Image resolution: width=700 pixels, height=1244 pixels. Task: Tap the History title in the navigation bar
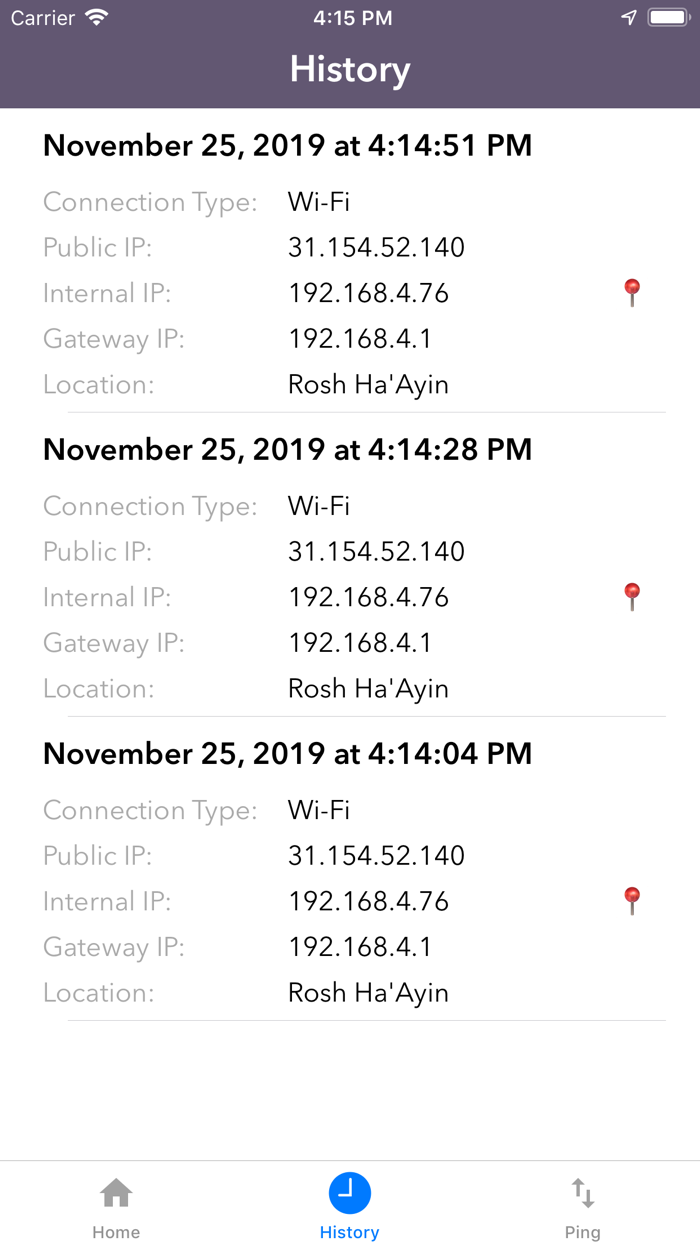pos(349,69)
